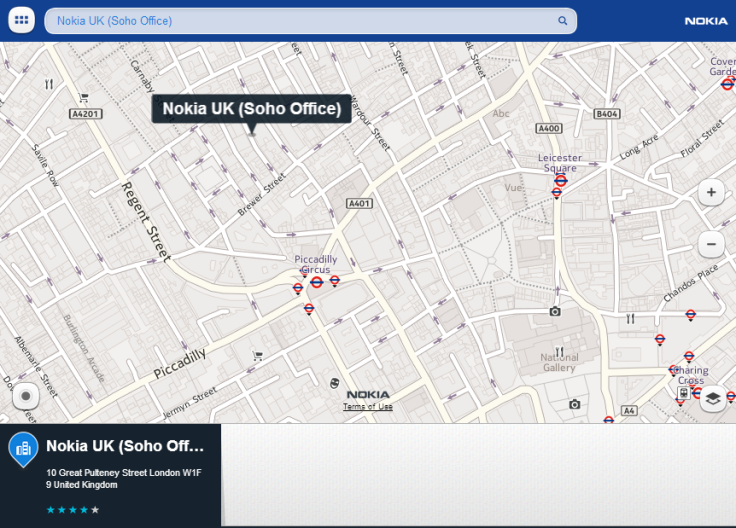This screenshot has width=736, height=528.
Task: Click the Albemarle Street label
Action: click(x=35, y=367)
